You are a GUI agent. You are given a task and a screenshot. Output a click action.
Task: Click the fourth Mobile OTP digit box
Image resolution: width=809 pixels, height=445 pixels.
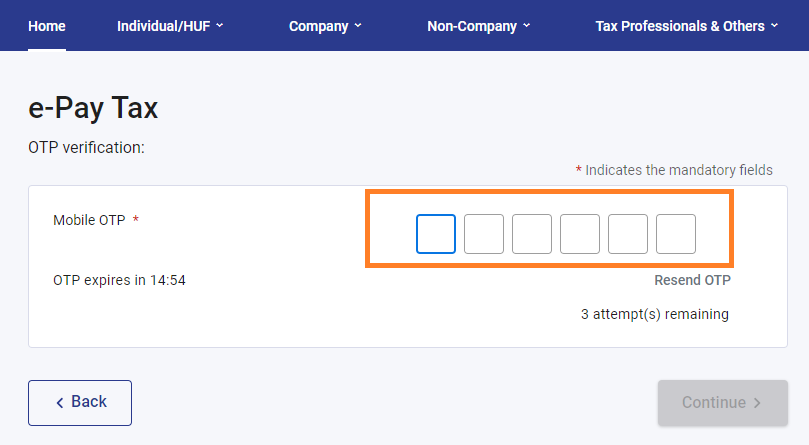point(580,234)
